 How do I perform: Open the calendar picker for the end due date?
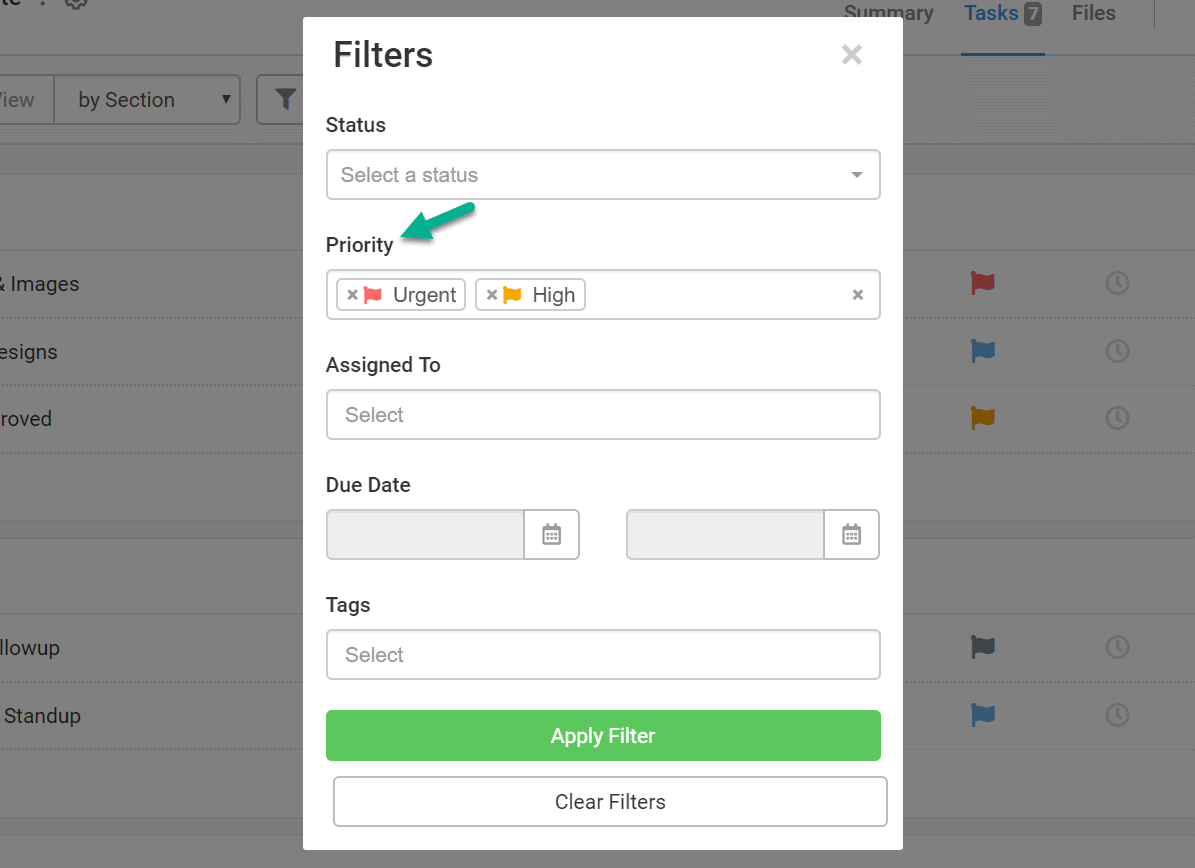pyautogui.click(x=851, y=534)
